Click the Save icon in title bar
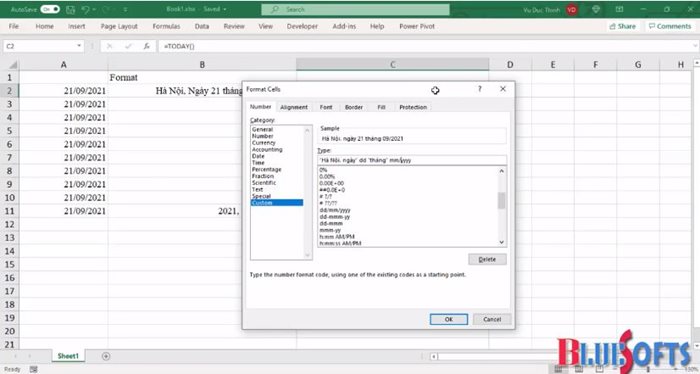Image resolution: width=700 pixels, height=374 pixels. pyautogui.click(x=70, y=9)
